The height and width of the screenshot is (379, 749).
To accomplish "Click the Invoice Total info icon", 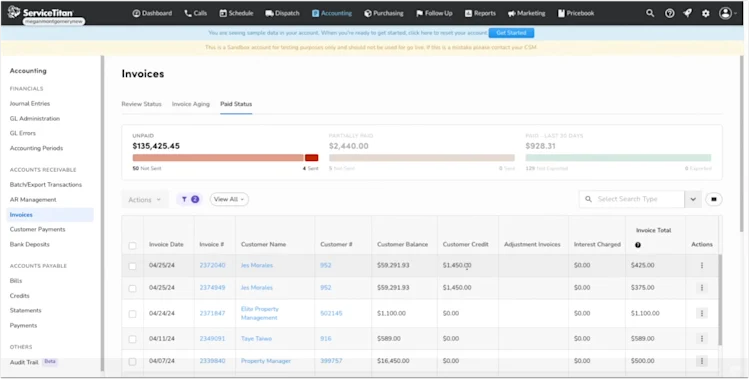I will click(638, 245).
